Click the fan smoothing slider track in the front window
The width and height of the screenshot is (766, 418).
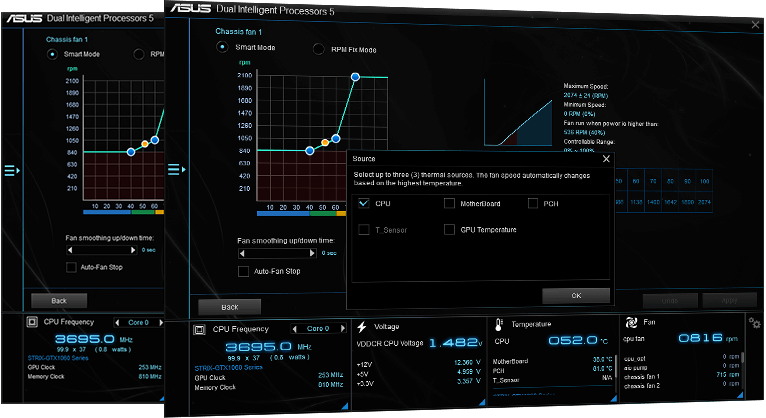pyautogui.click(x=277, y=253)
